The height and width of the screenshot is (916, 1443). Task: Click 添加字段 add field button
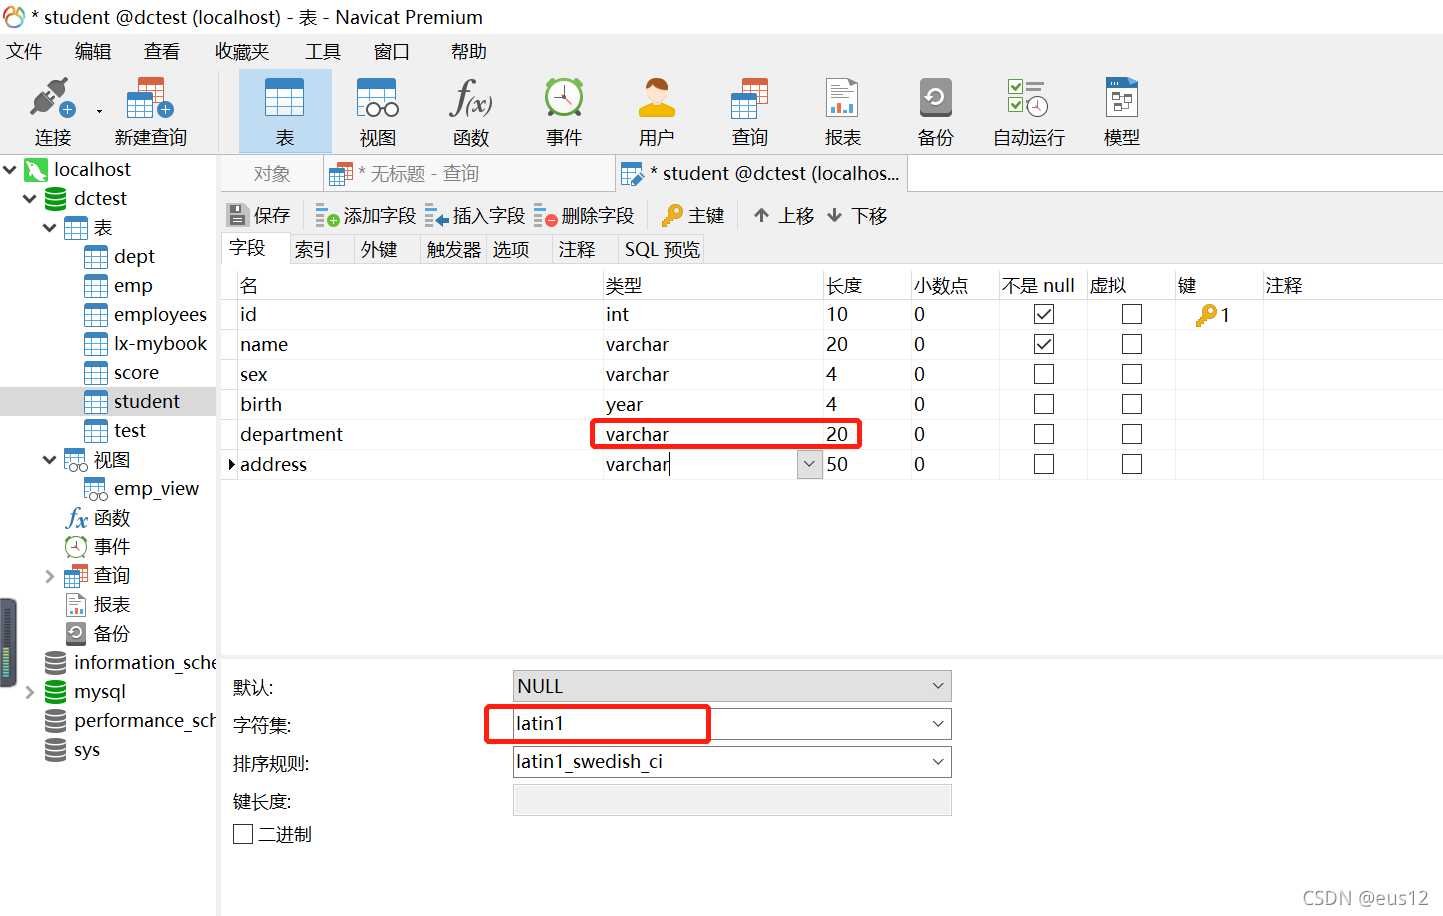(366, 215)
